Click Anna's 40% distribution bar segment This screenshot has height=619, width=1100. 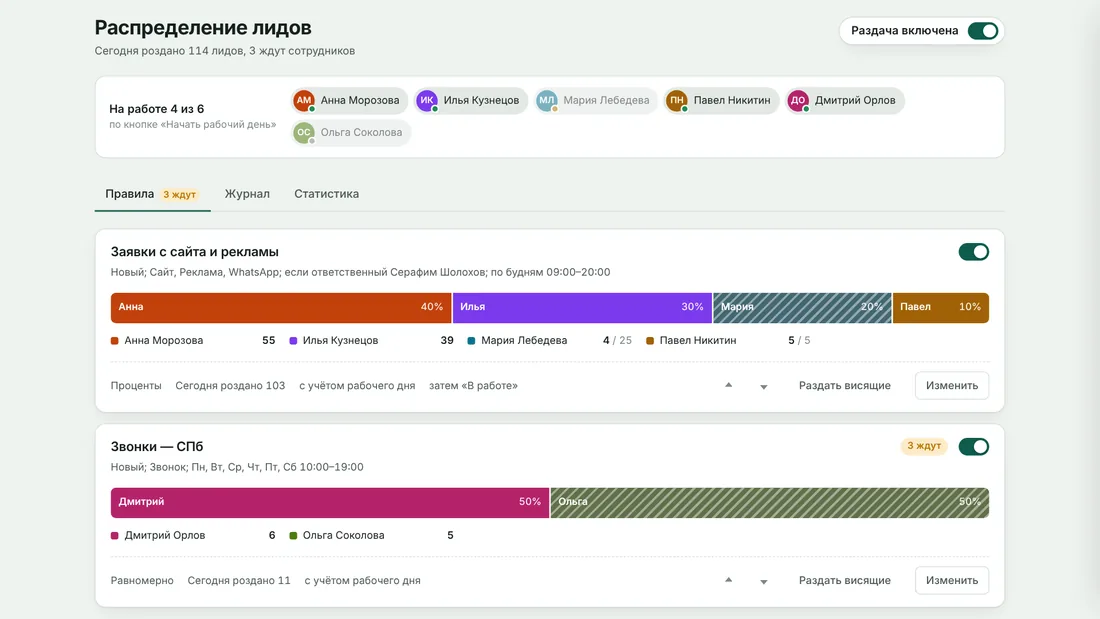click(281, 307)
